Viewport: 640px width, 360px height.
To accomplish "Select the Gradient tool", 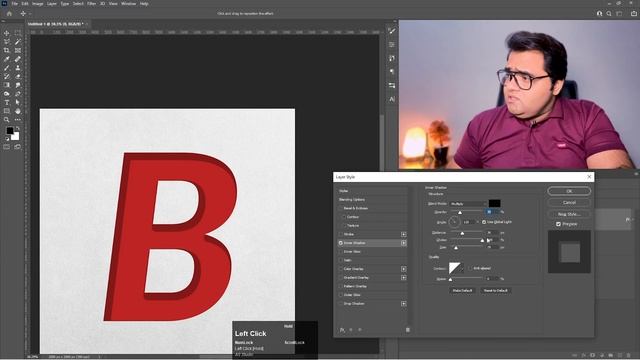I will [7, 85].
